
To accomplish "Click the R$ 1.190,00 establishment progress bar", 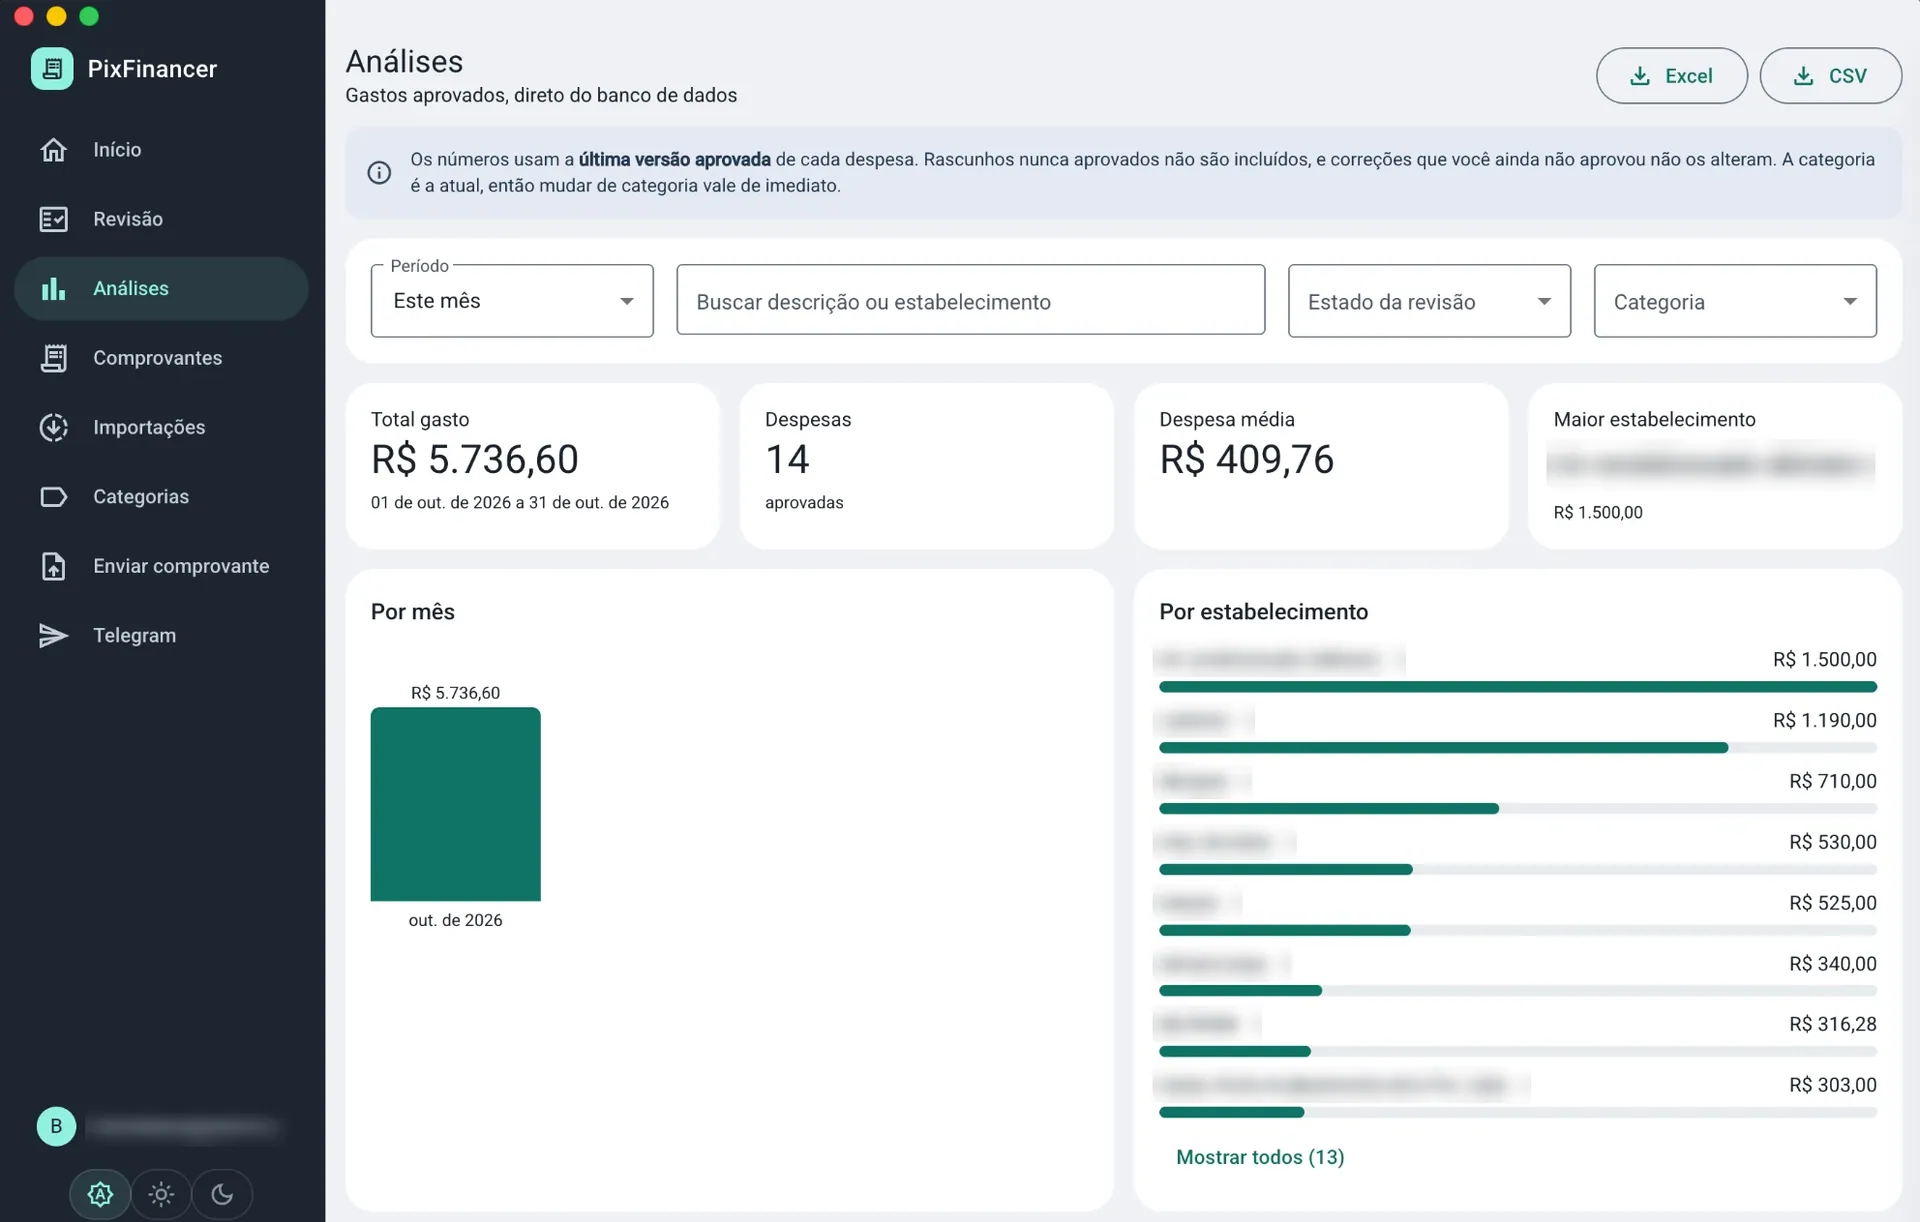I will coord(1517,748).
